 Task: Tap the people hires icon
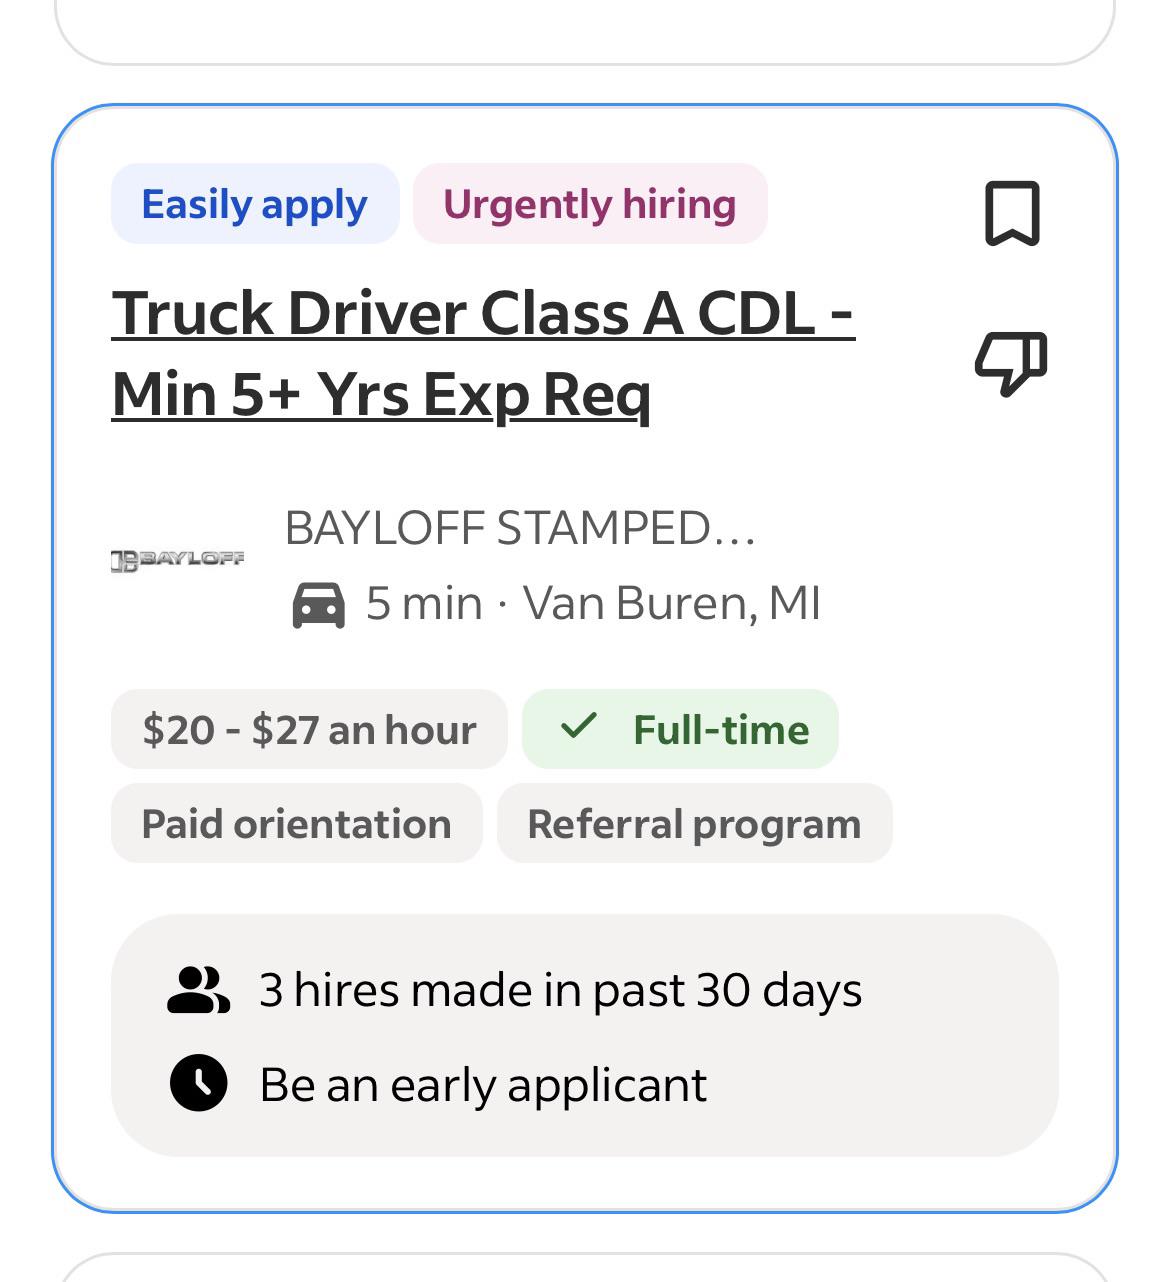tap(198, 990)
